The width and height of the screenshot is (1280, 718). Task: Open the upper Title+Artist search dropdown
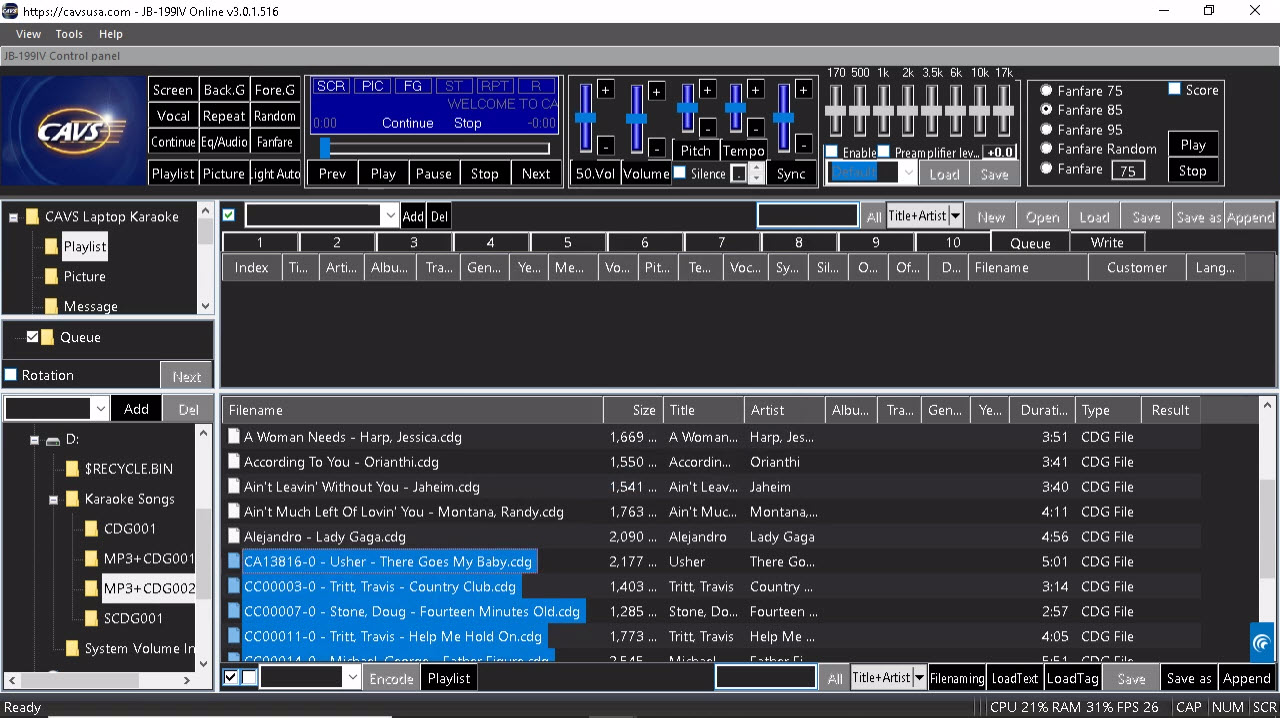tap(955, 216)
